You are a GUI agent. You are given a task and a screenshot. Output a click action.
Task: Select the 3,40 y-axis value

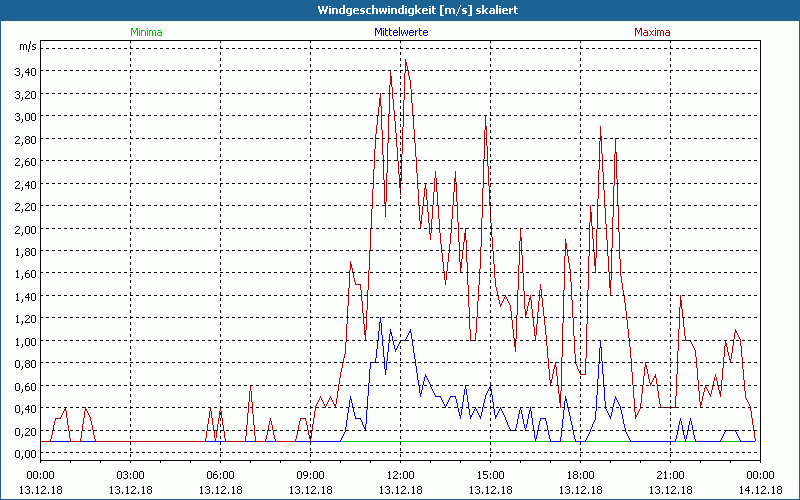click(x=25, y=71)
